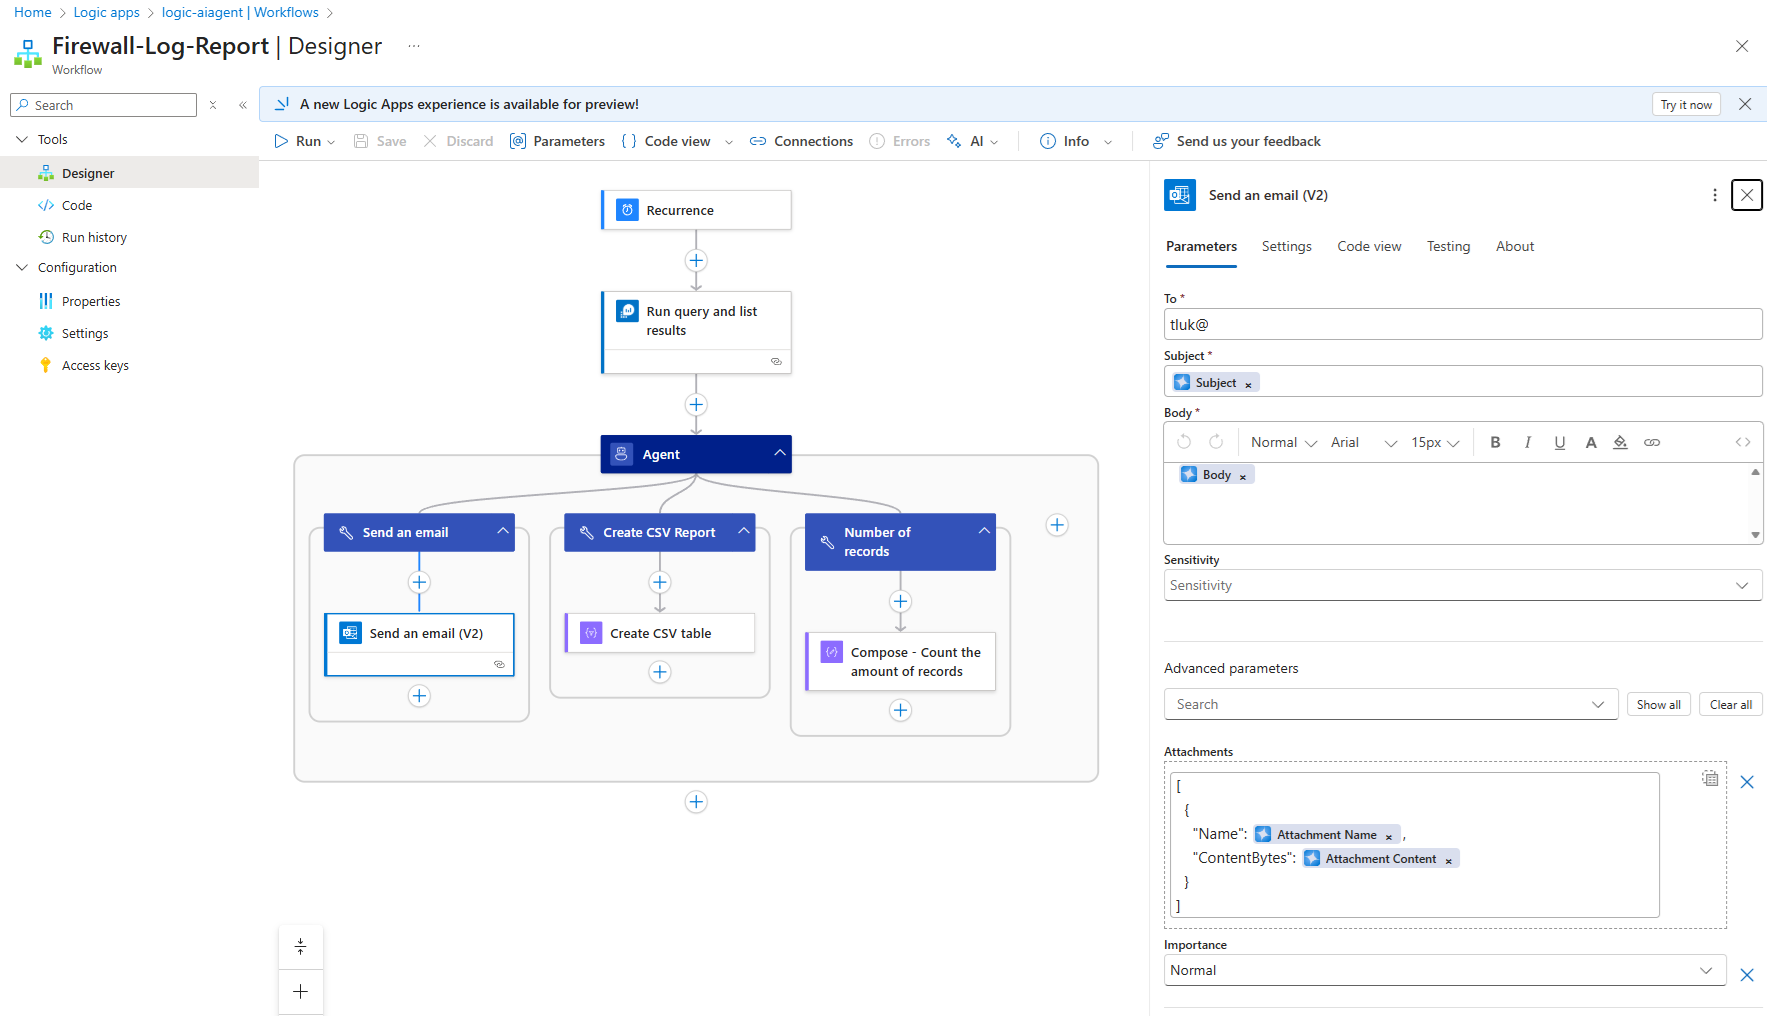Click the To email address field

pos(1462,324)
